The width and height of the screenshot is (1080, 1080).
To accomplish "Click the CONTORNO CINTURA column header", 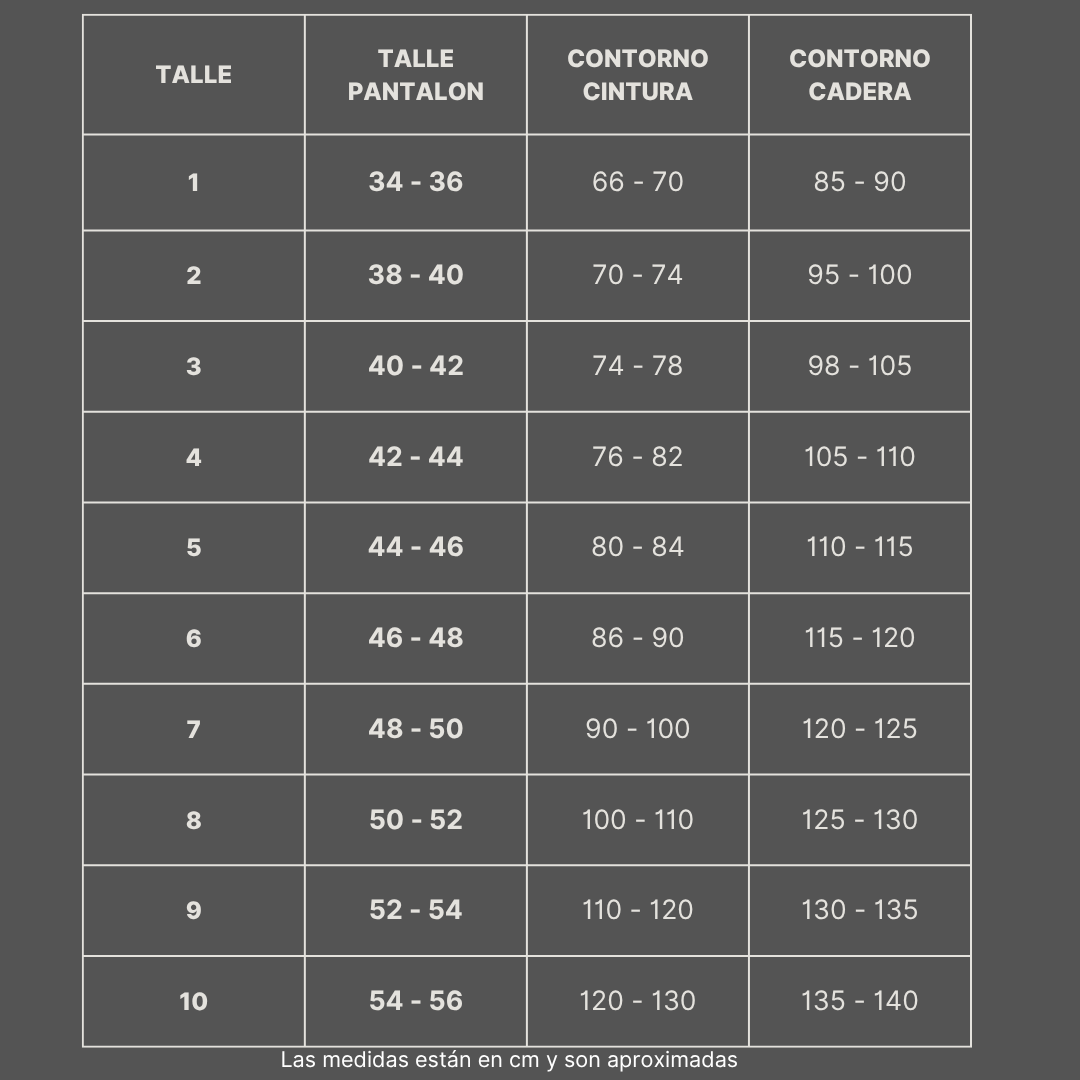I will tap(638, 75).
